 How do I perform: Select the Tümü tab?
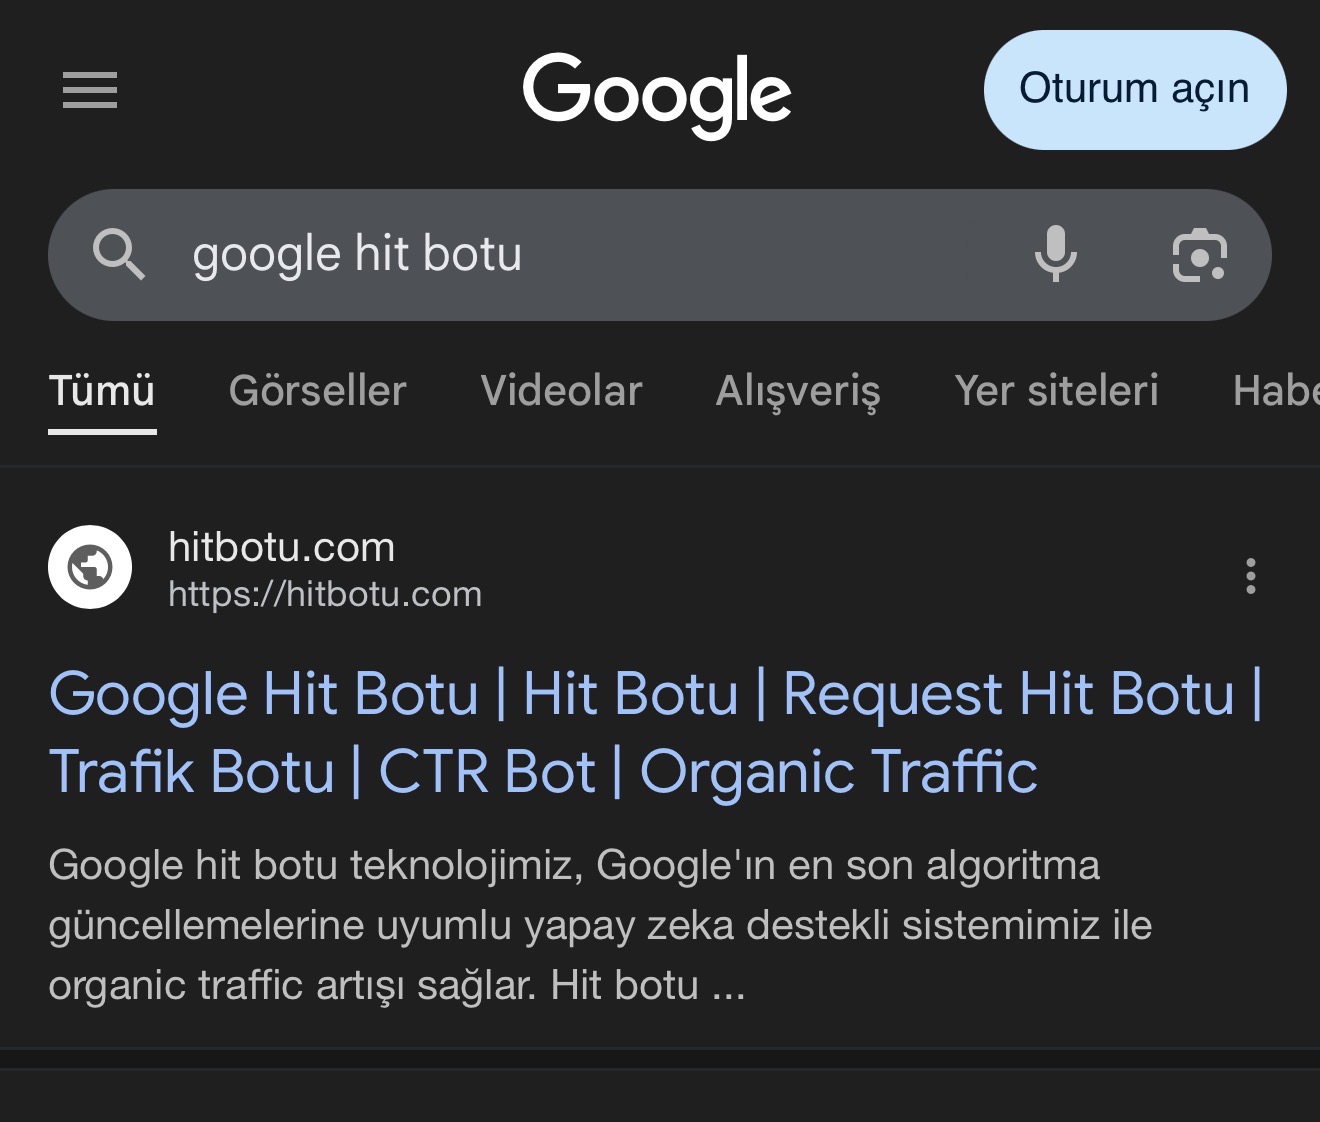coord(102,391)
